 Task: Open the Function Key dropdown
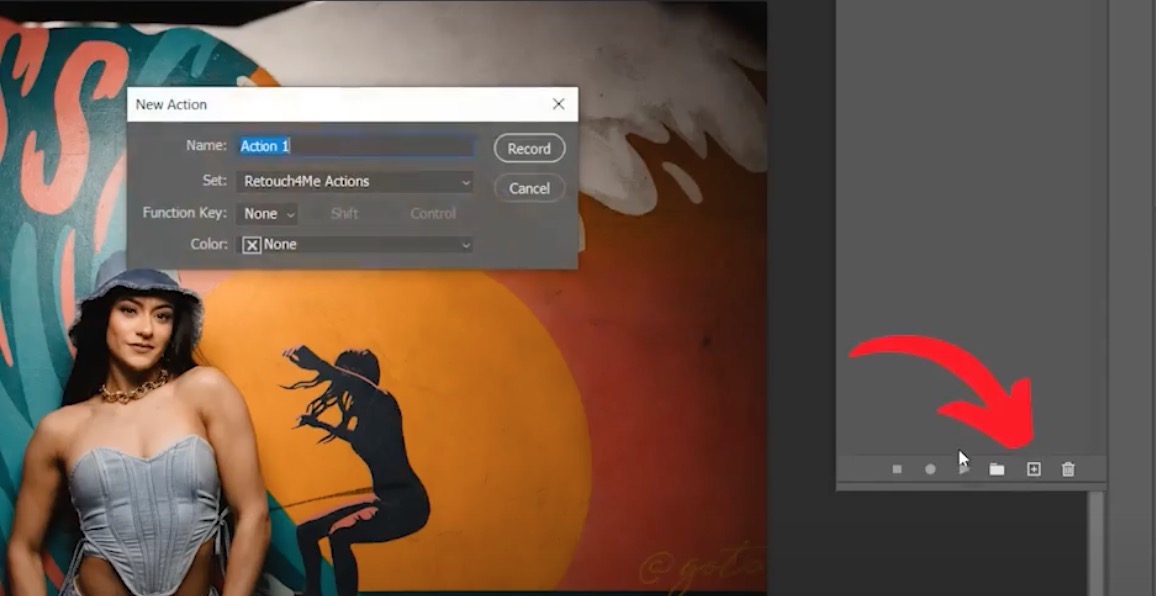point(267,213)
